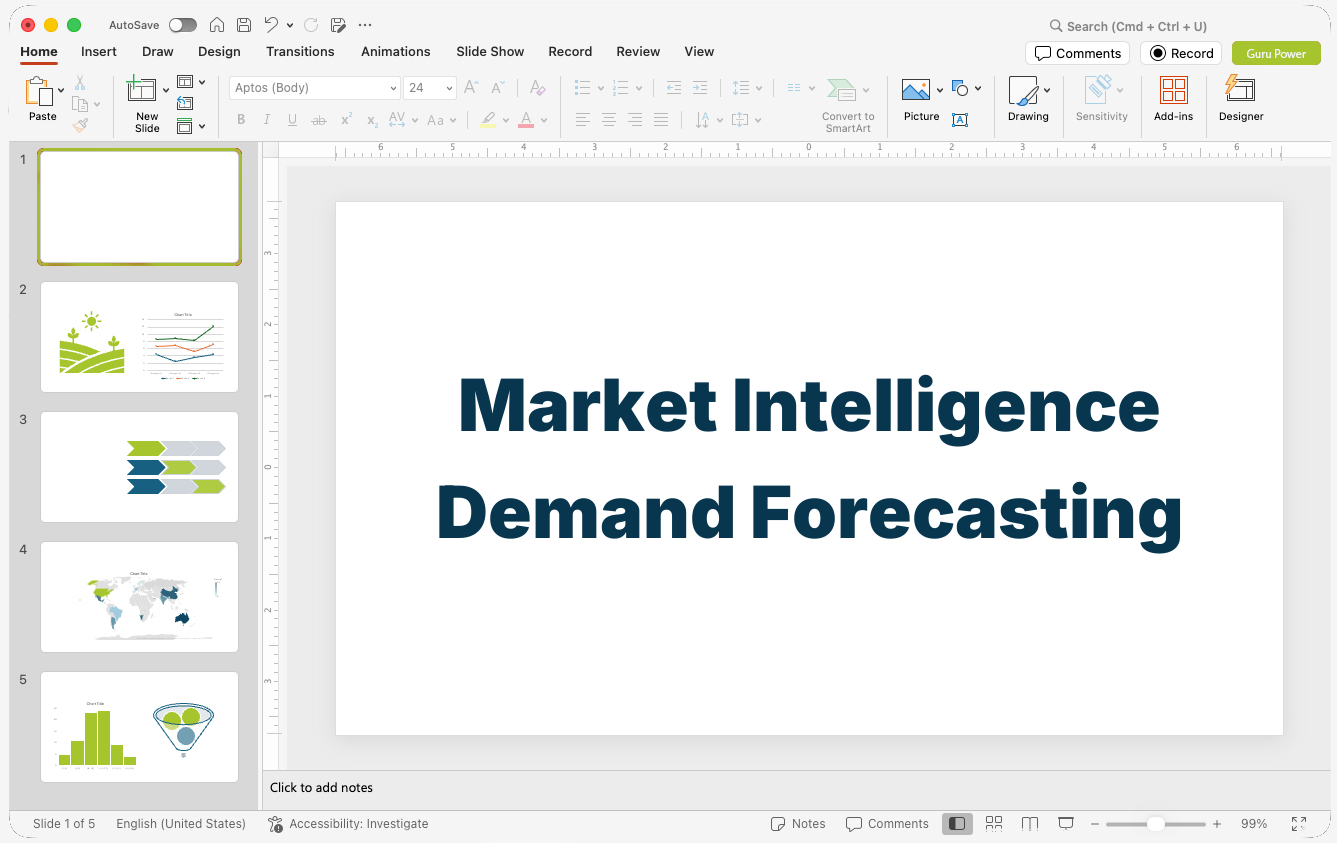This screenshot has width=1337, height=843.
Task: Select the Format Painter brush
Action: [x=80, y=125]
